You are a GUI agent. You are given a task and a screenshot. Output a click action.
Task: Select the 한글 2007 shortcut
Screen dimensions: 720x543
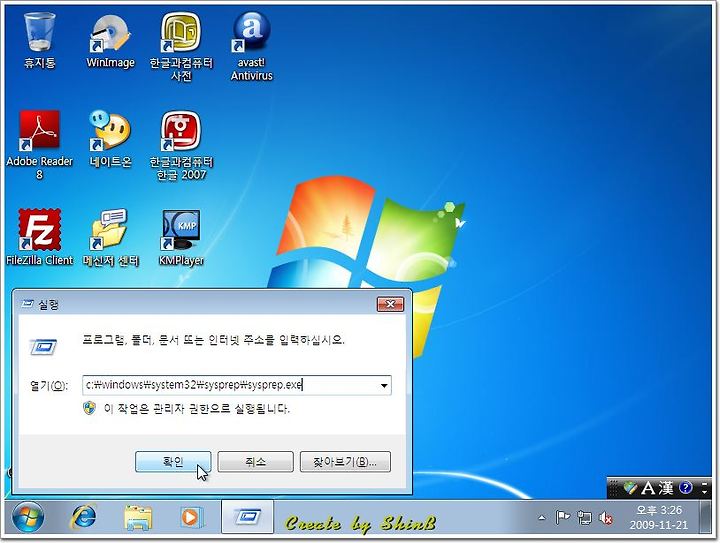[181, 145]
